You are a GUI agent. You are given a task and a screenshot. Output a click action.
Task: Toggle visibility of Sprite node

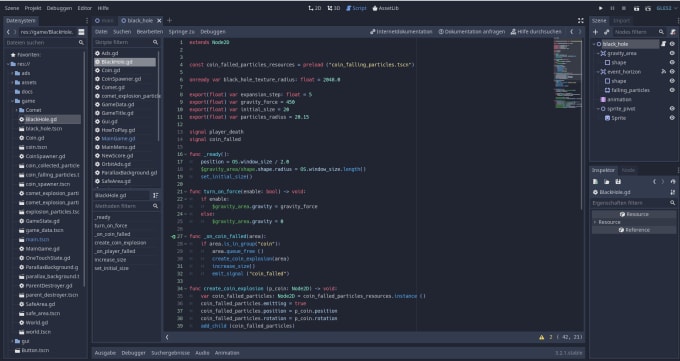pos(672,118)
